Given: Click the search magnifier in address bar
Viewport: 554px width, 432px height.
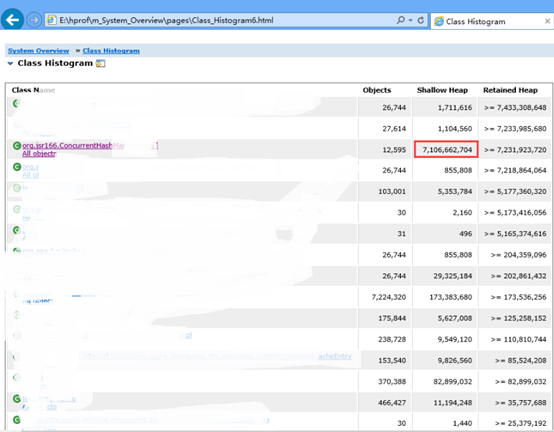Looking at the screenshot, I should [401, 20].
